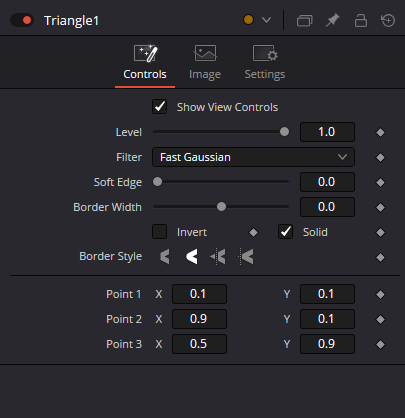Add keyframe for Invert

coord(253,232)
